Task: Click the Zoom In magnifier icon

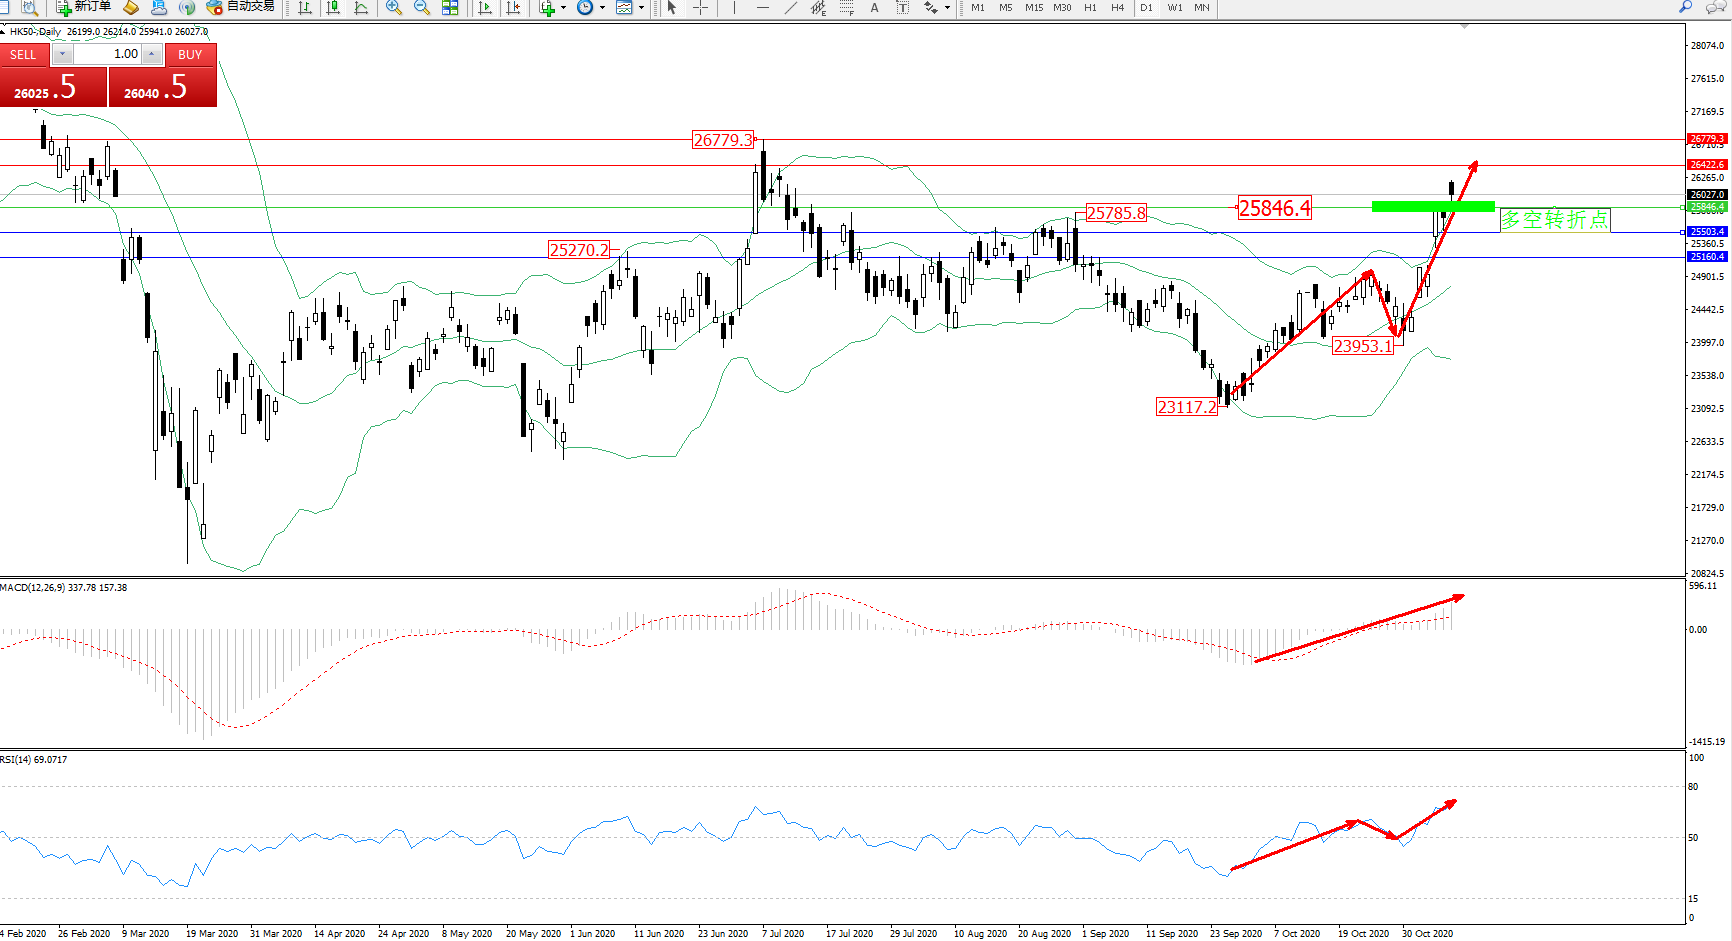Action: click(x=394, y=8)
